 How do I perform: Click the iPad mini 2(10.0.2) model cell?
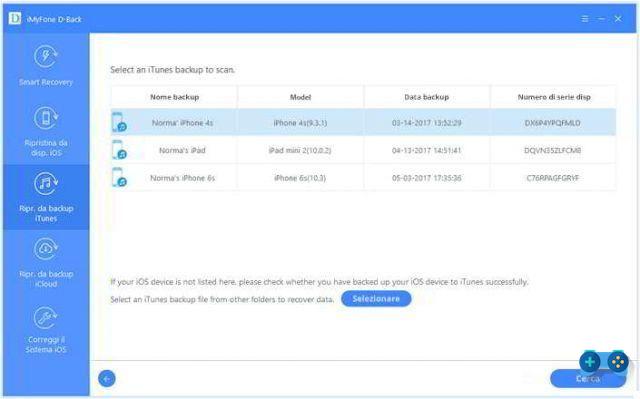tap(300, 150)
